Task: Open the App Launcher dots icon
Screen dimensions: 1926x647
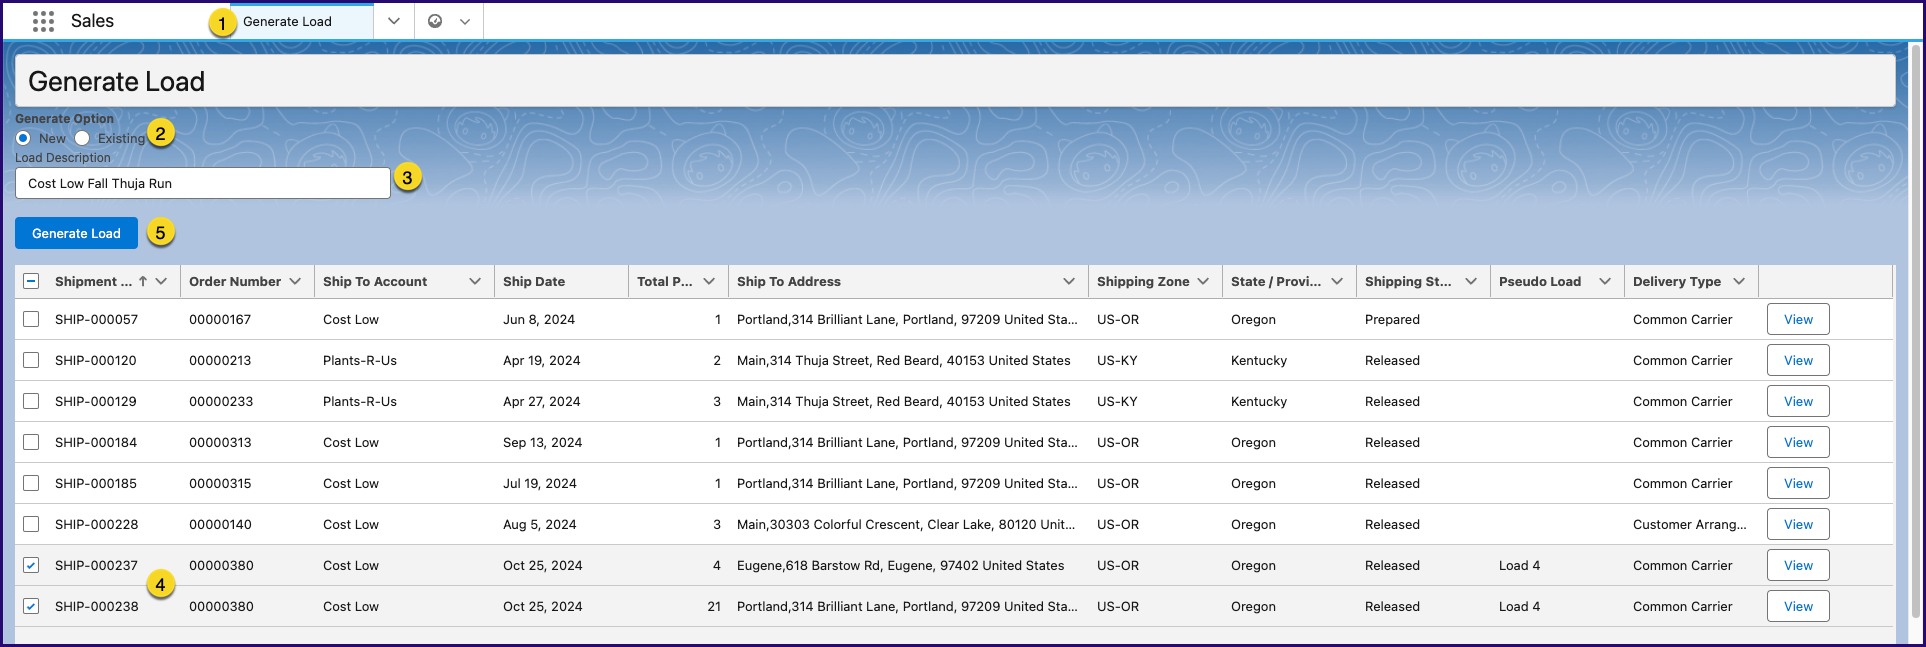Action: (43, 21)
